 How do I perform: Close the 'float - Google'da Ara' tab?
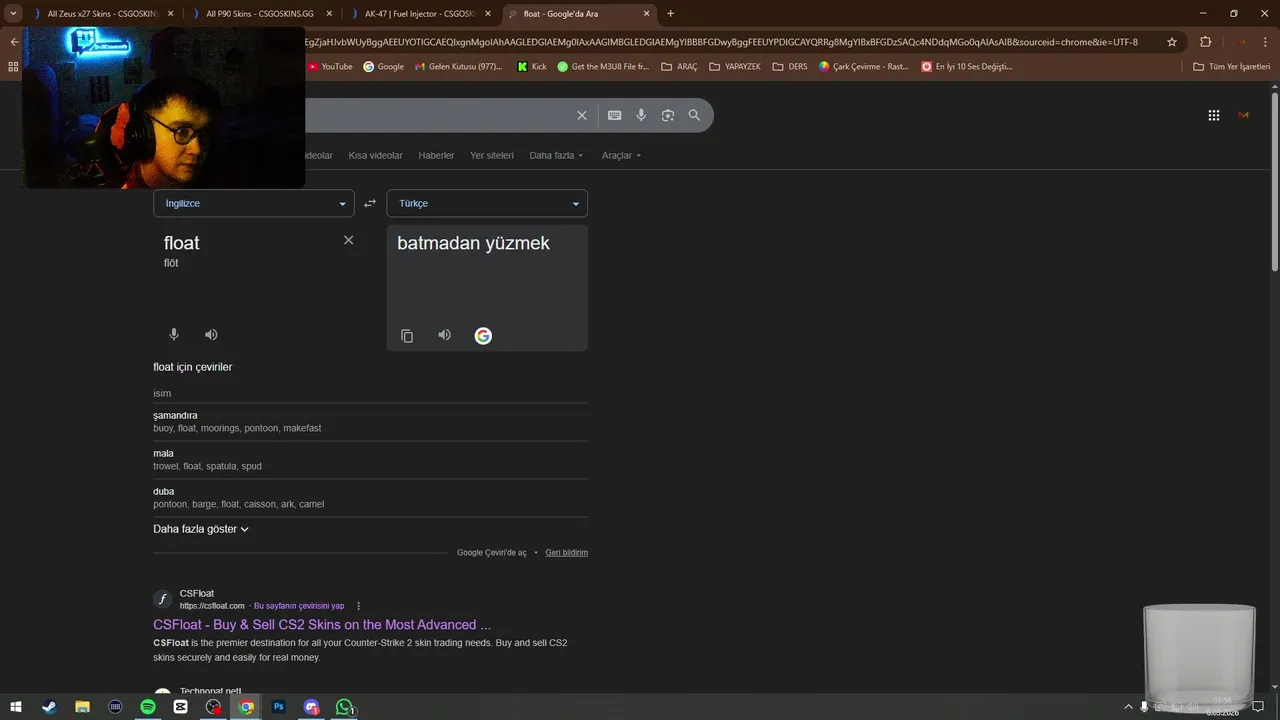click(647, 14)
